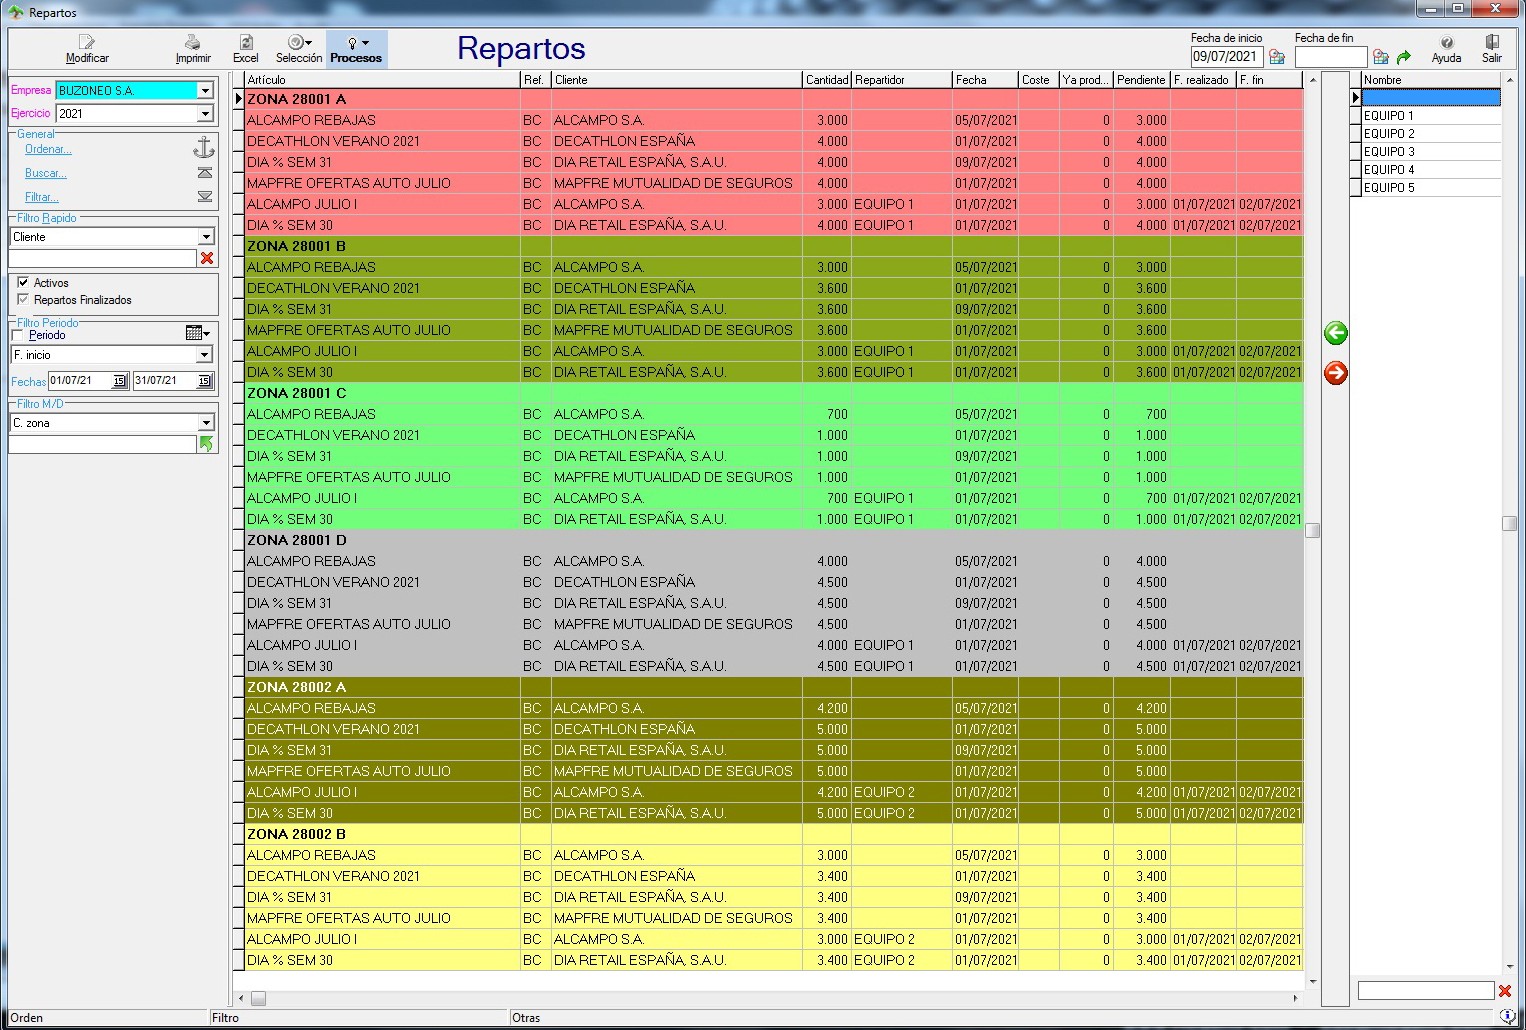Click the Repartidor column header

[902, 80]
